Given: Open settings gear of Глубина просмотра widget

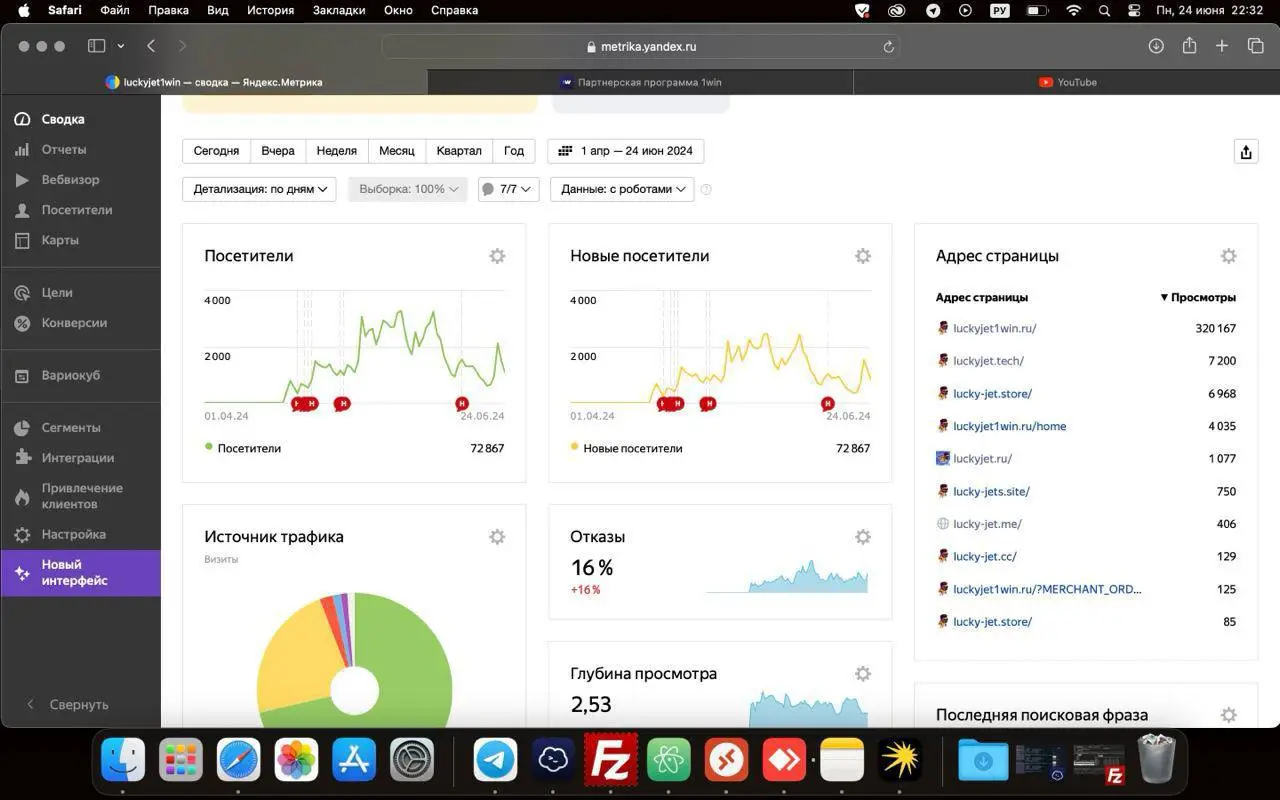Looking at the screenshot, I should [863, 674].
